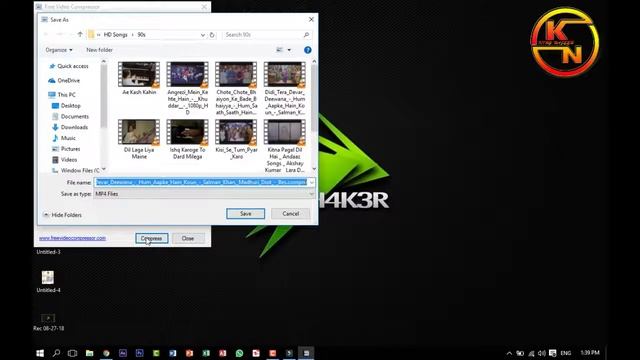640x360 pixels.
Task: Select HD Songs in the address path
Action: [116, 35]
